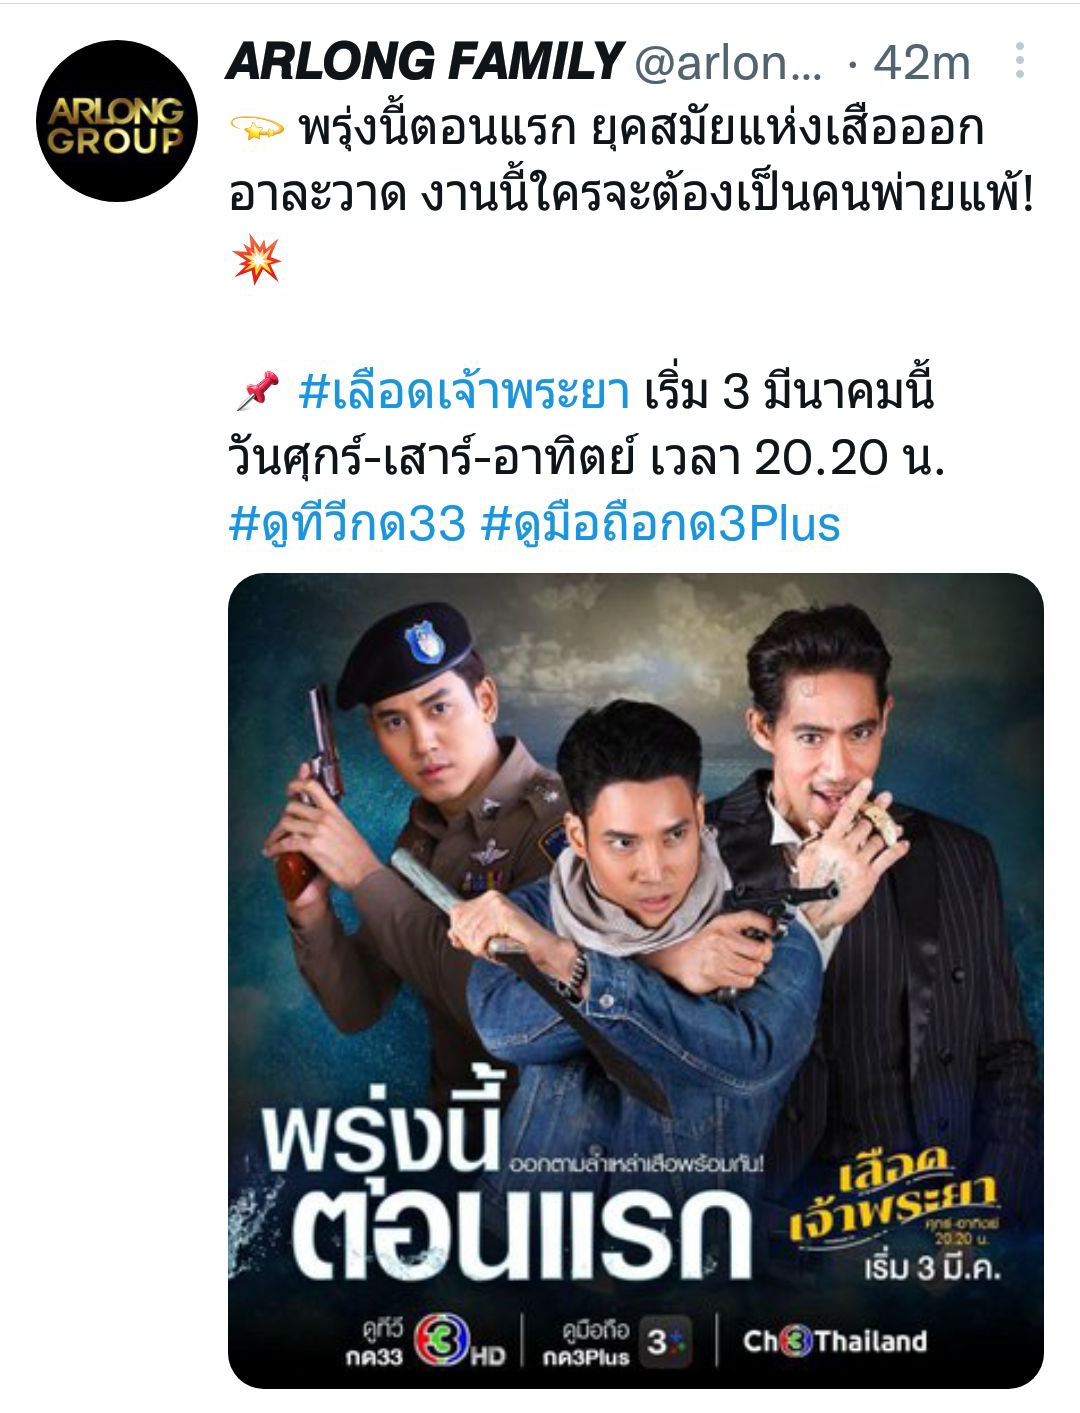The height and width of the screenshot is (1413, 1080).
Task: Click the collision explosion emoji
Action: point(256,260)
